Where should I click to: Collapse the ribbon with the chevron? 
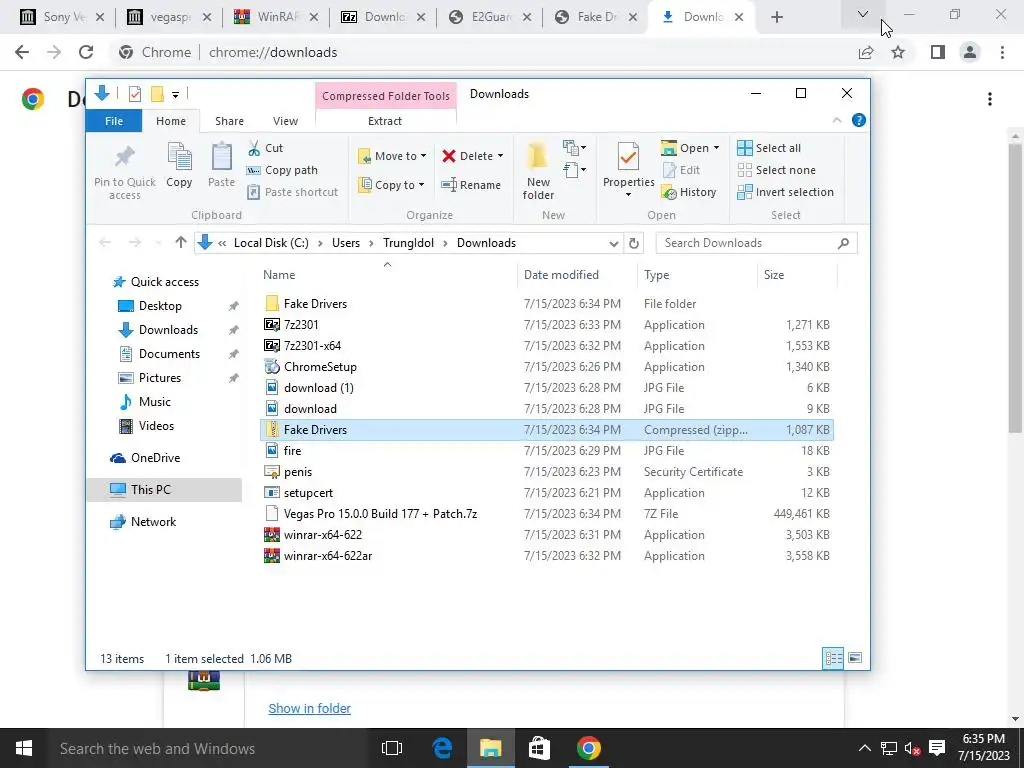click(x=837, y=120)
